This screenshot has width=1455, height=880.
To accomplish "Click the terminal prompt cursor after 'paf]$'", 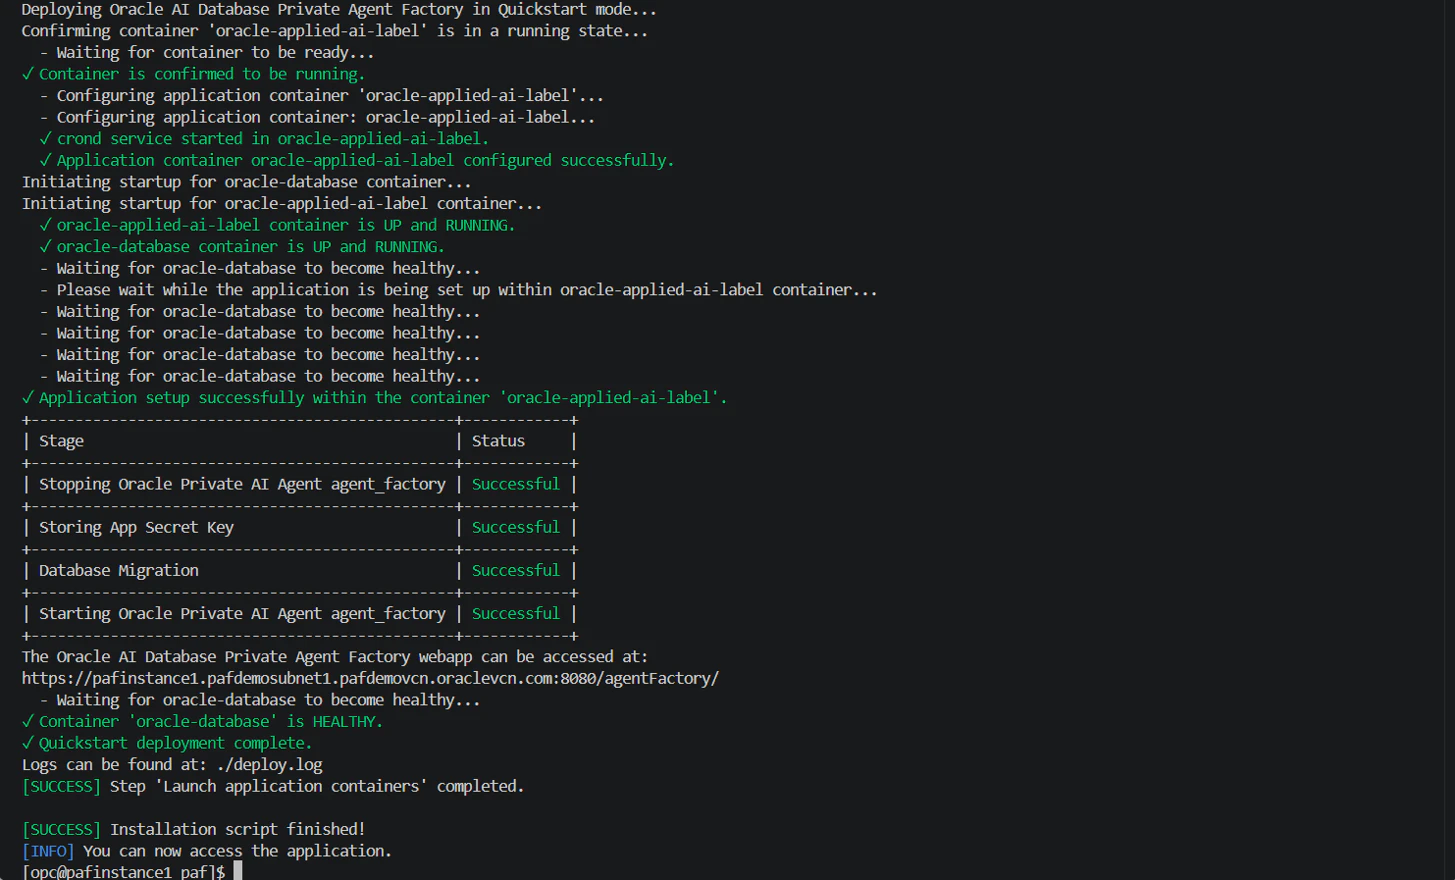I will point(238,872).
